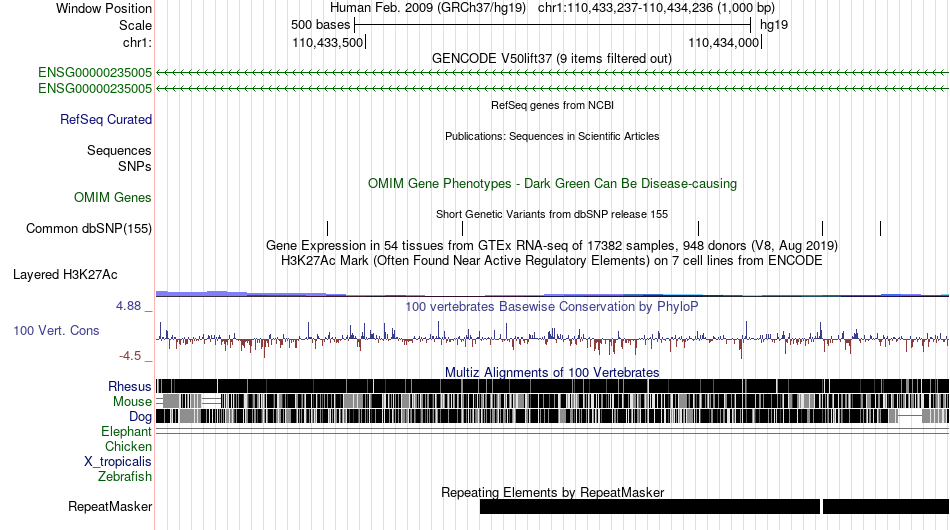
Task: Open the SNPs track label
Action: pos(135,166)
